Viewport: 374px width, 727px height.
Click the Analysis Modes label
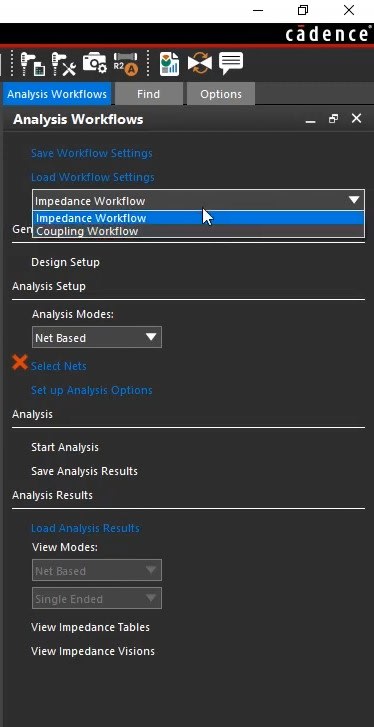pyautogui.click(x=73, y=314)
